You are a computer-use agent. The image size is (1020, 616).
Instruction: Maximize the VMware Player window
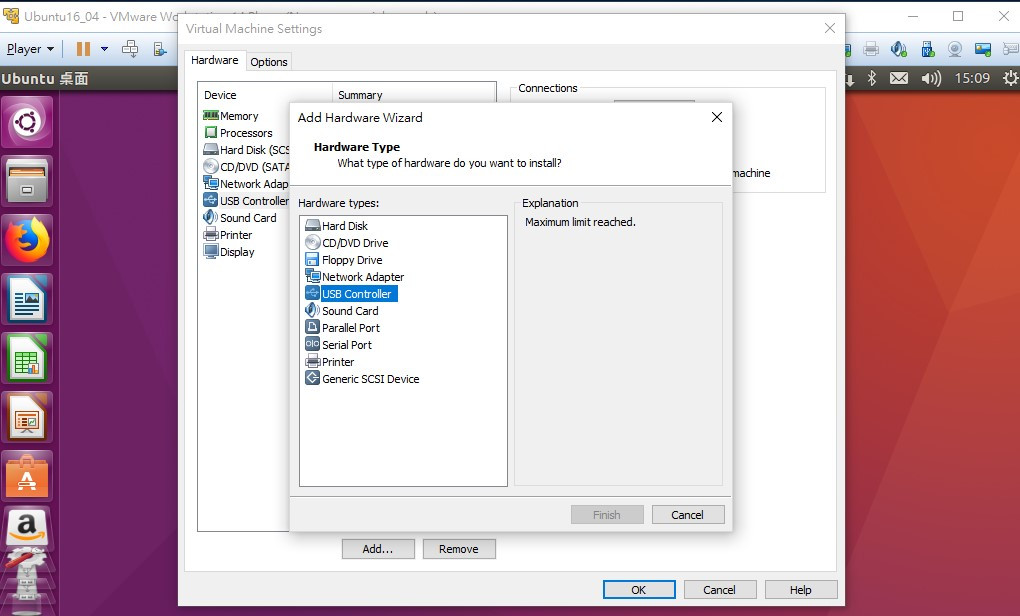pos(958,16)
